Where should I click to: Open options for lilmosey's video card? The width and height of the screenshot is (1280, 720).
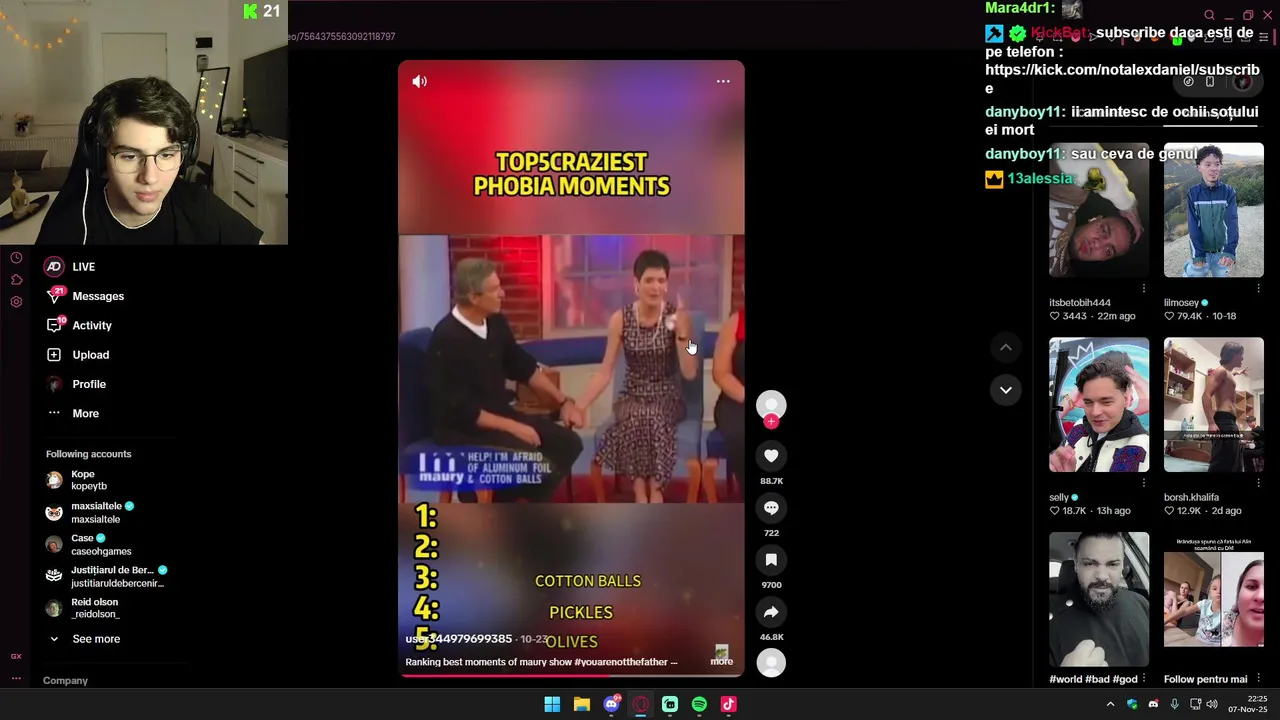coord(1258,289)
